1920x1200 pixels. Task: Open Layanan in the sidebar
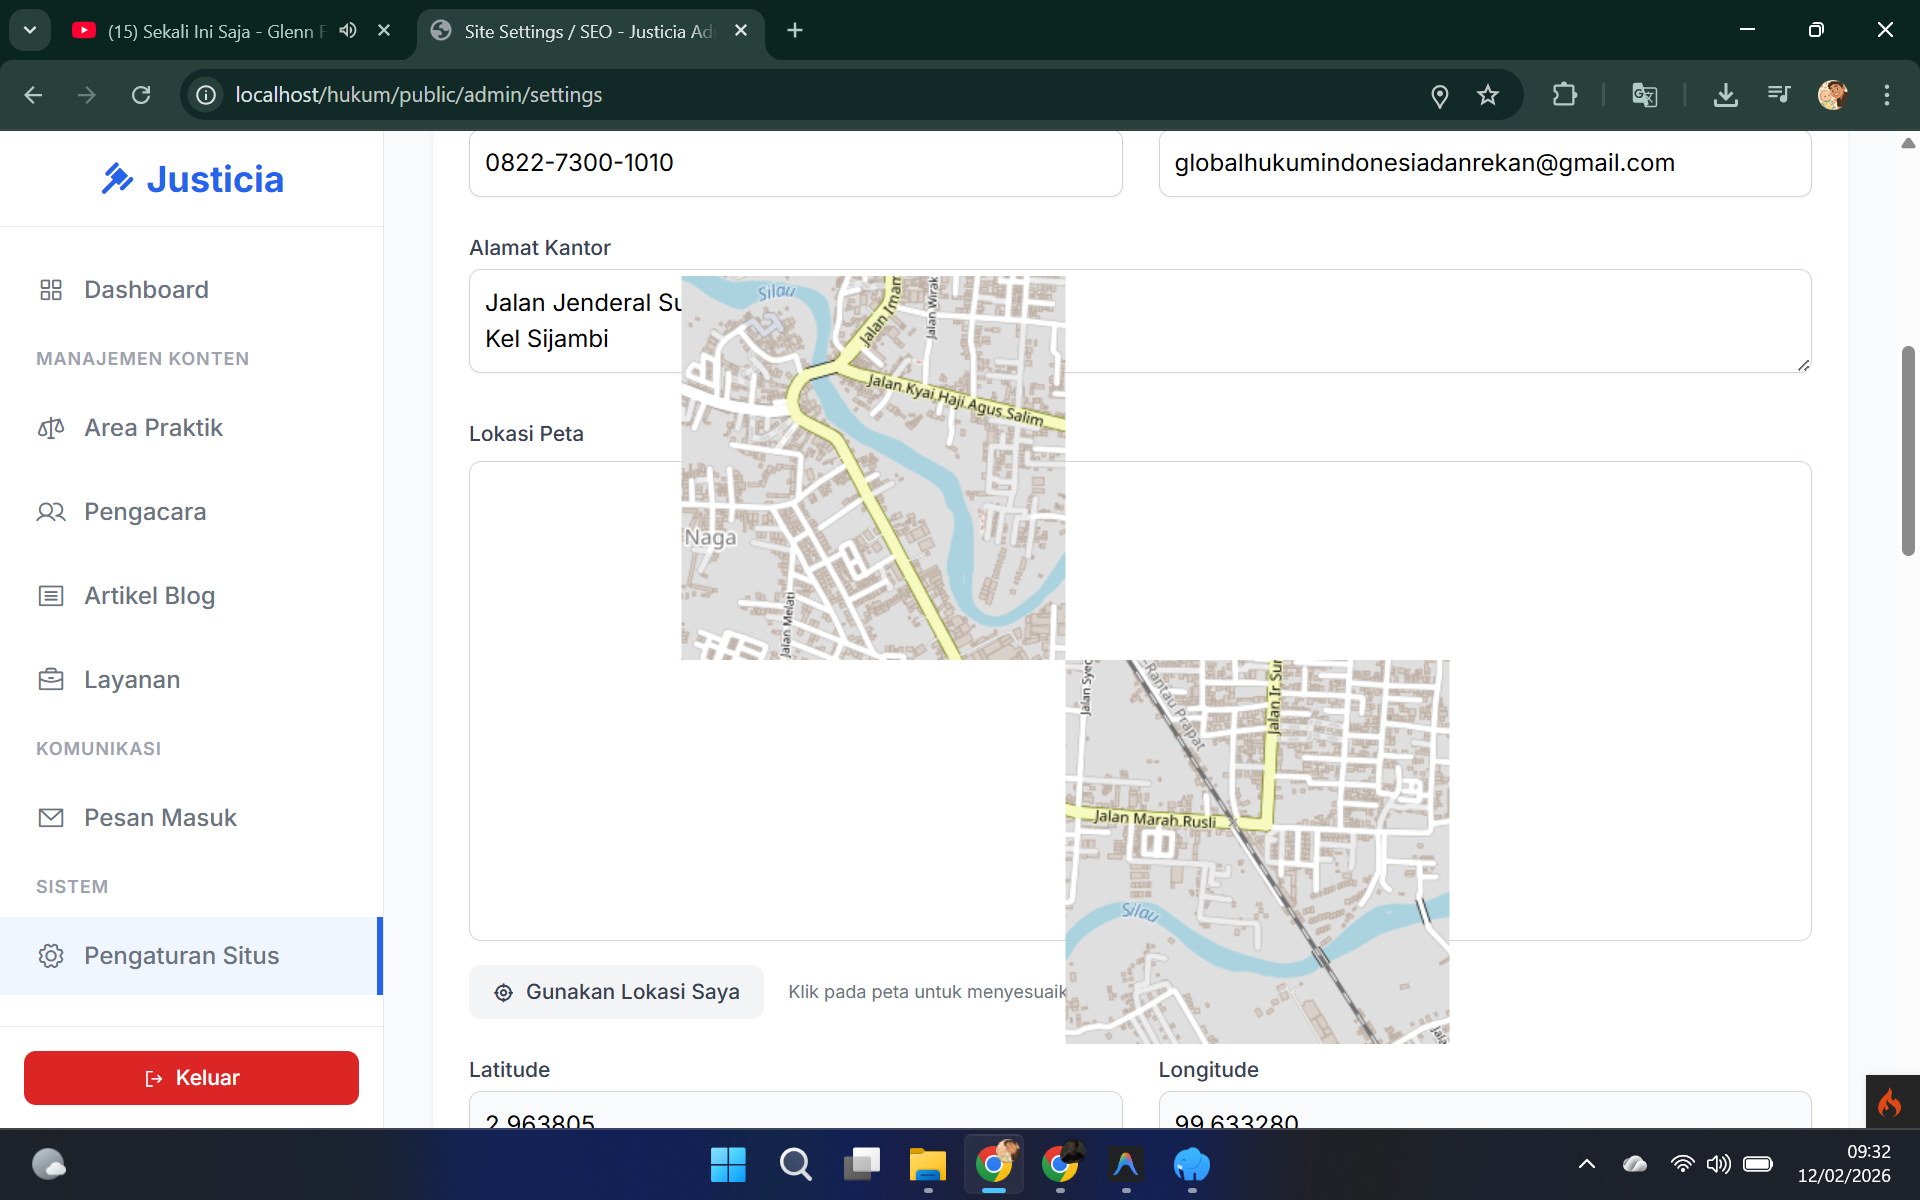click(132, 680)
